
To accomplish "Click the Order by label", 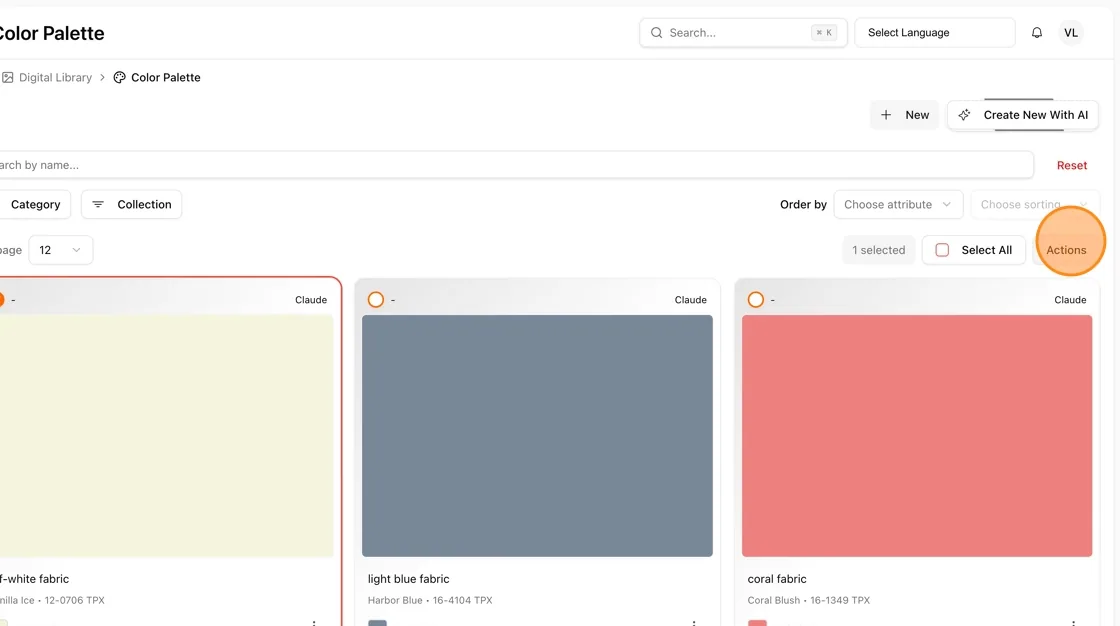I will coord(803,204).
